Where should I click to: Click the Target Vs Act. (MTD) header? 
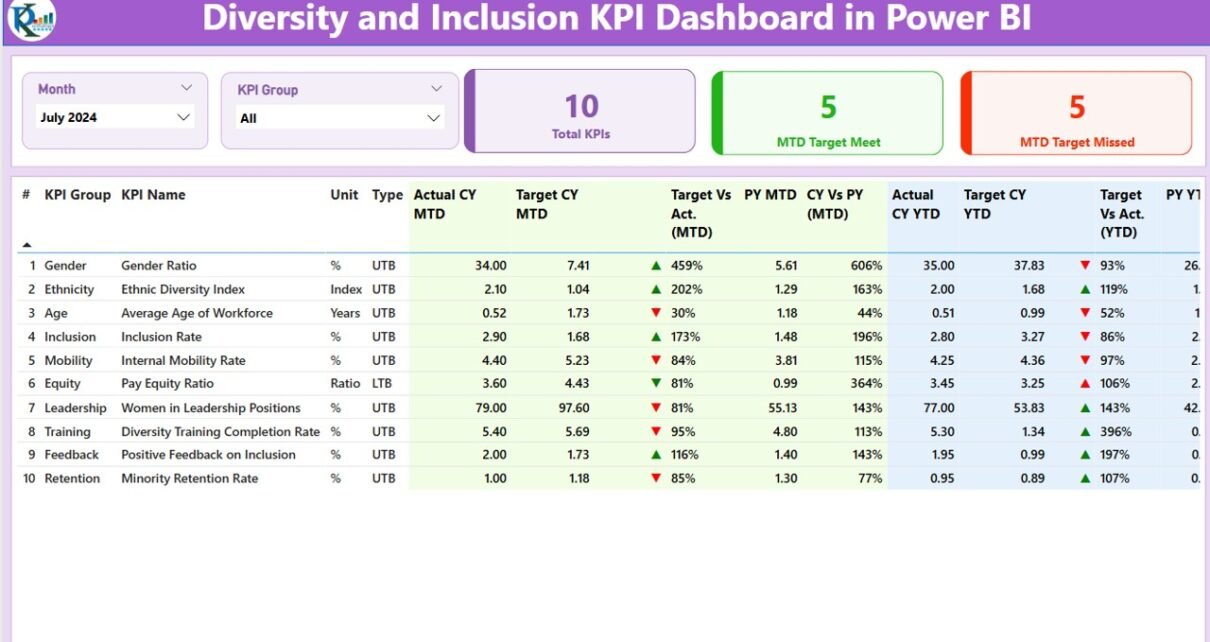(701, 213)
